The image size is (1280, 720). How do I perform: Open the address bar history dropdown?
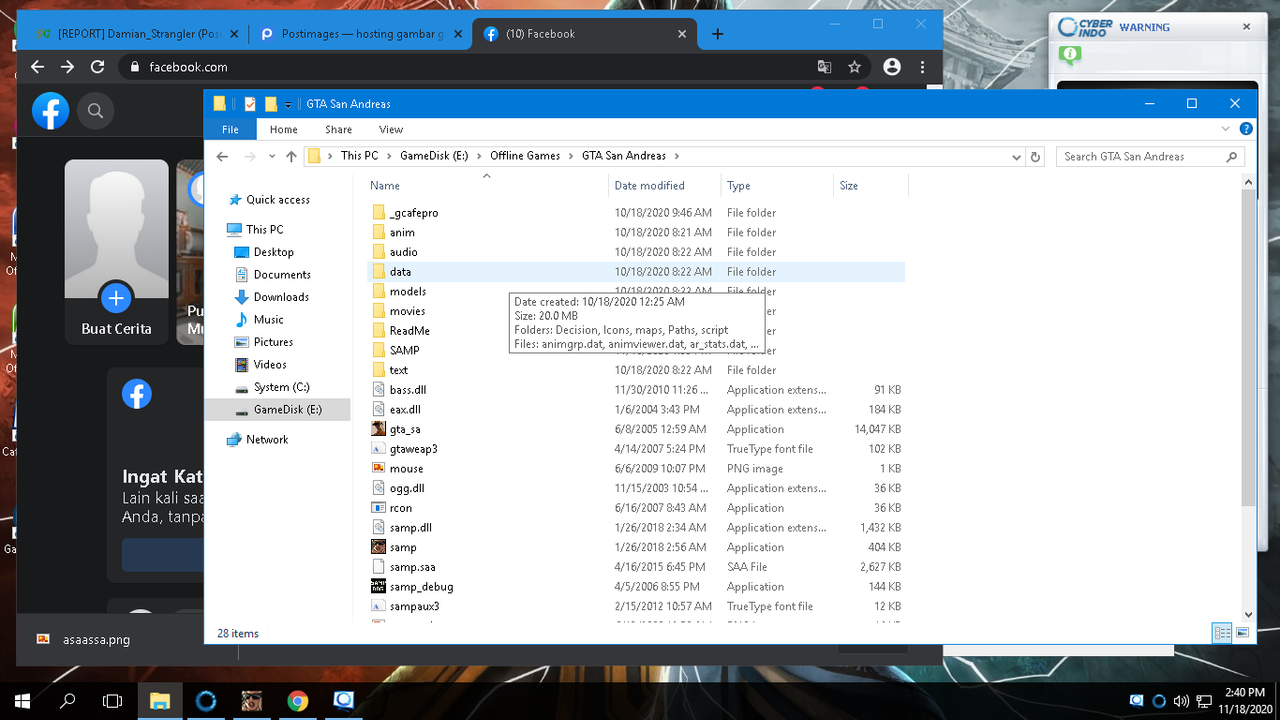(1017, 157)
